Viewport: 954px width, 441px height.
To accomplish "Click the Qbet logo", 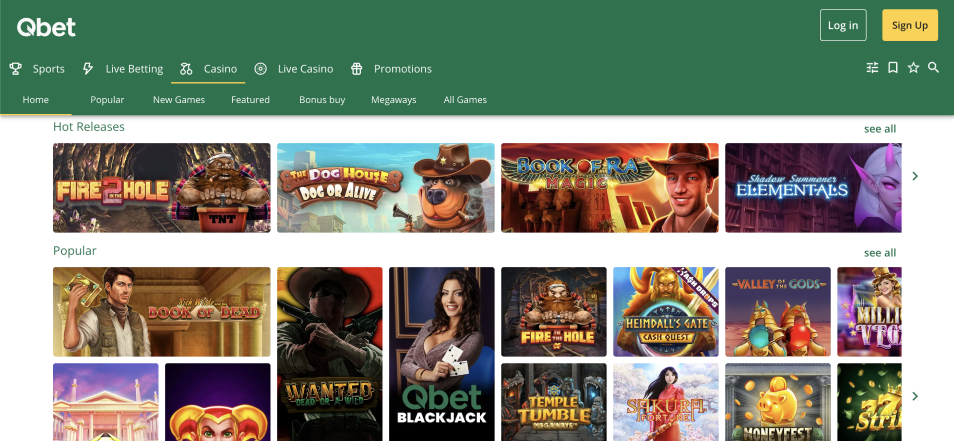I will point(46,27).
